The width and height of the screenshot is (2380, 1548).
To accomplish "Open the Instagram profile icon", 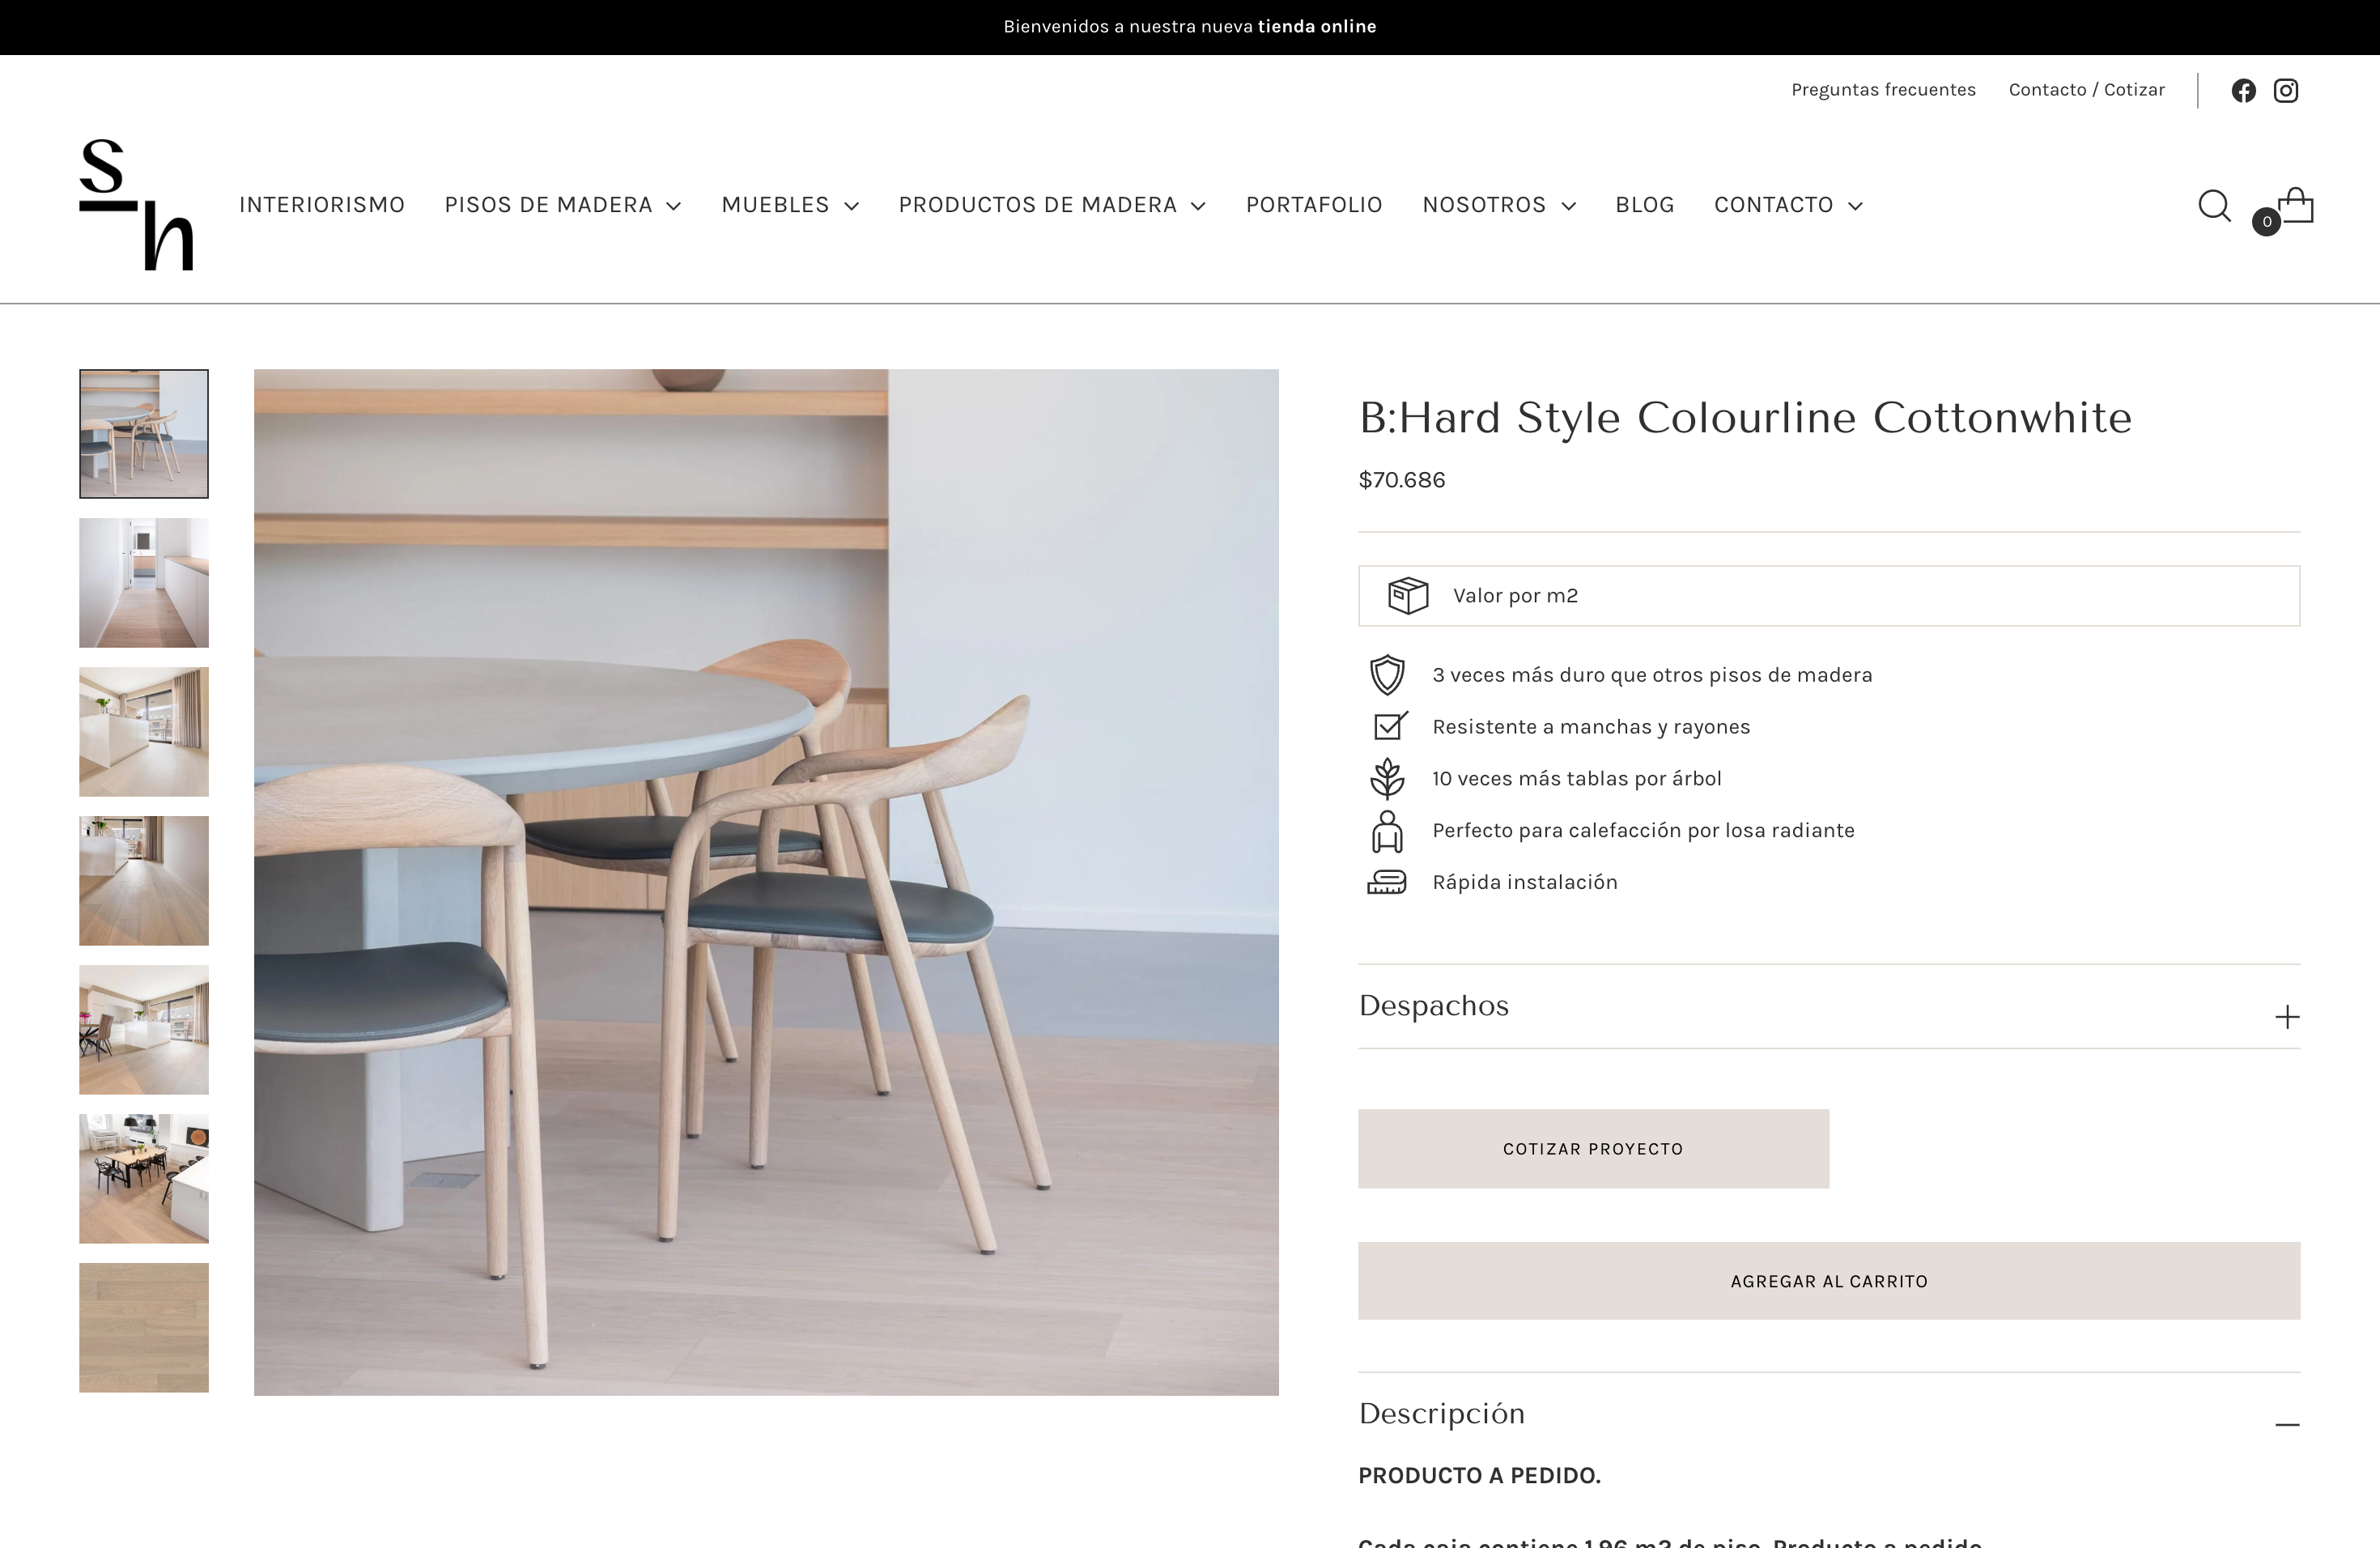I will tap(2286, 91).
